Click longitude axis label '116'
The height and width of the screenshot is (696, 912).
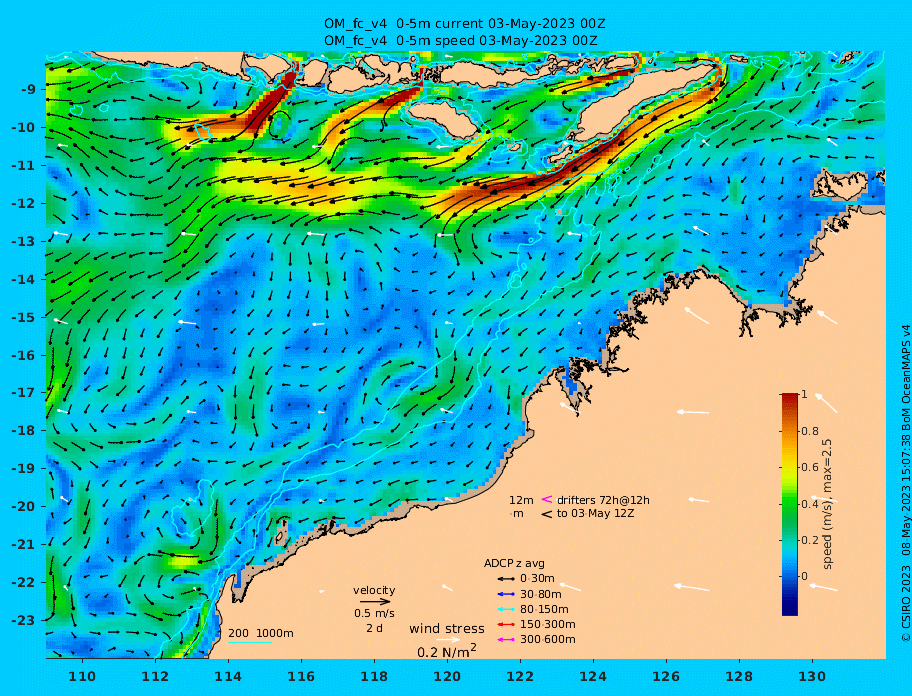(301, 676)
